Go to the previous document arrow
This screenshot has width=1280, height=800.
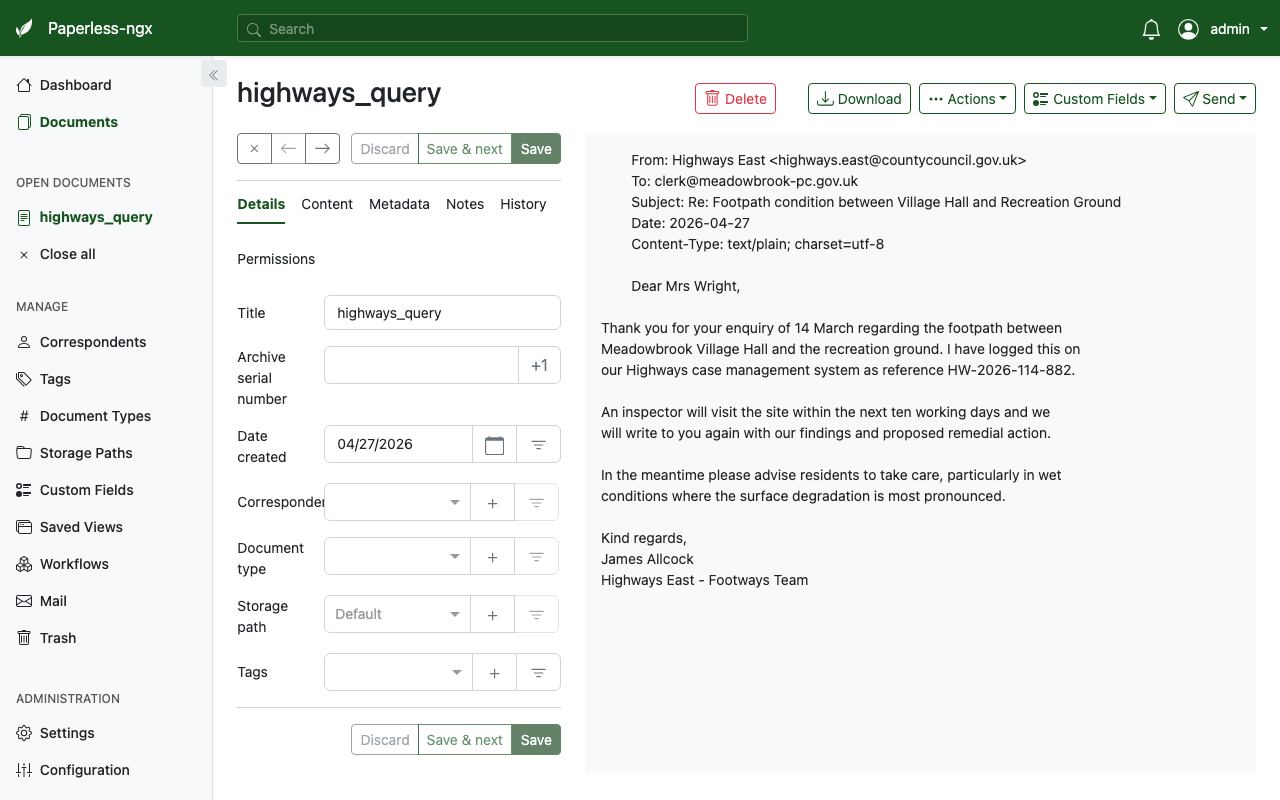pyautogui.click(x=288, y=149)
